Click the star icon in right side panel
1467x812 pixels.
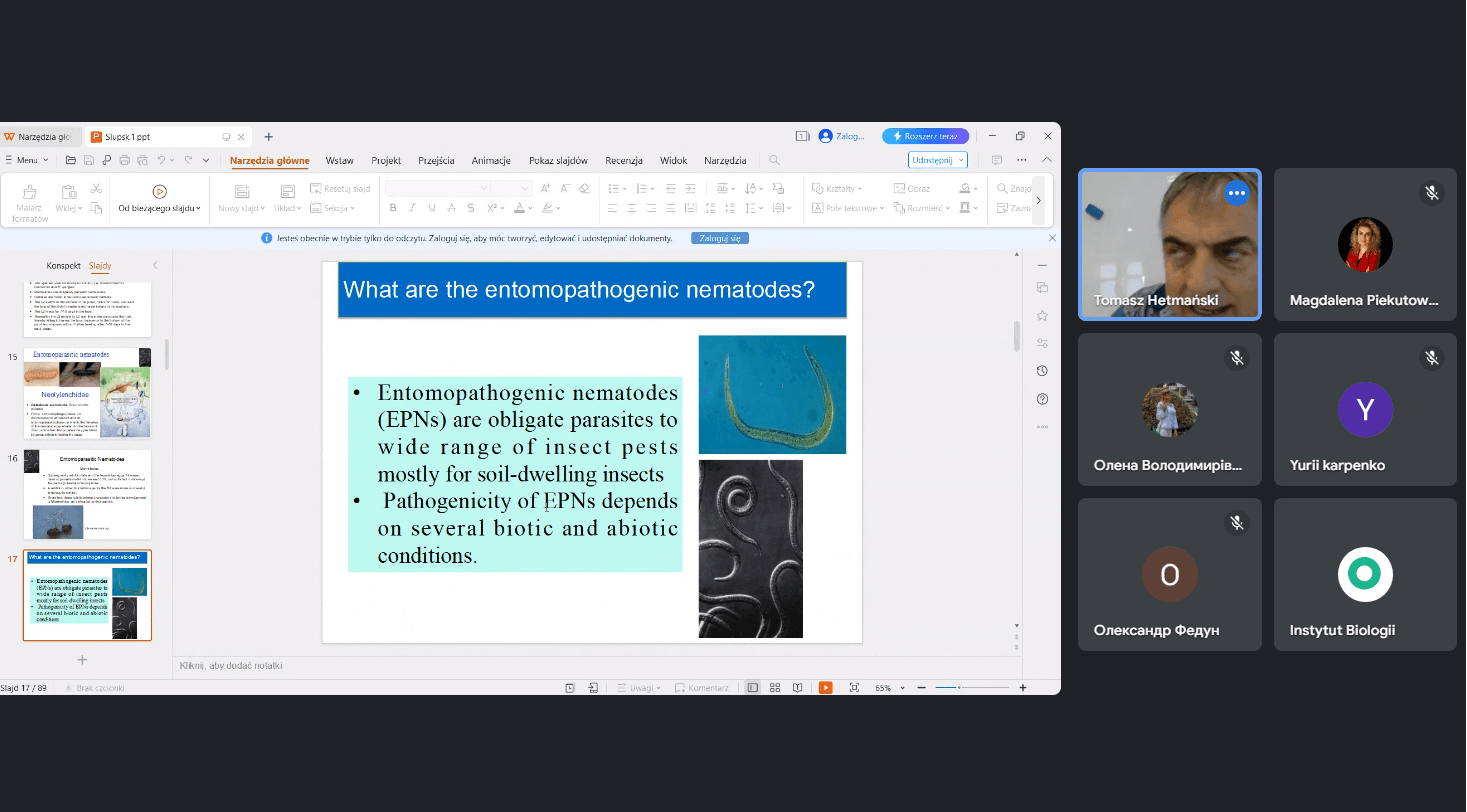[x=1042, y=315]
